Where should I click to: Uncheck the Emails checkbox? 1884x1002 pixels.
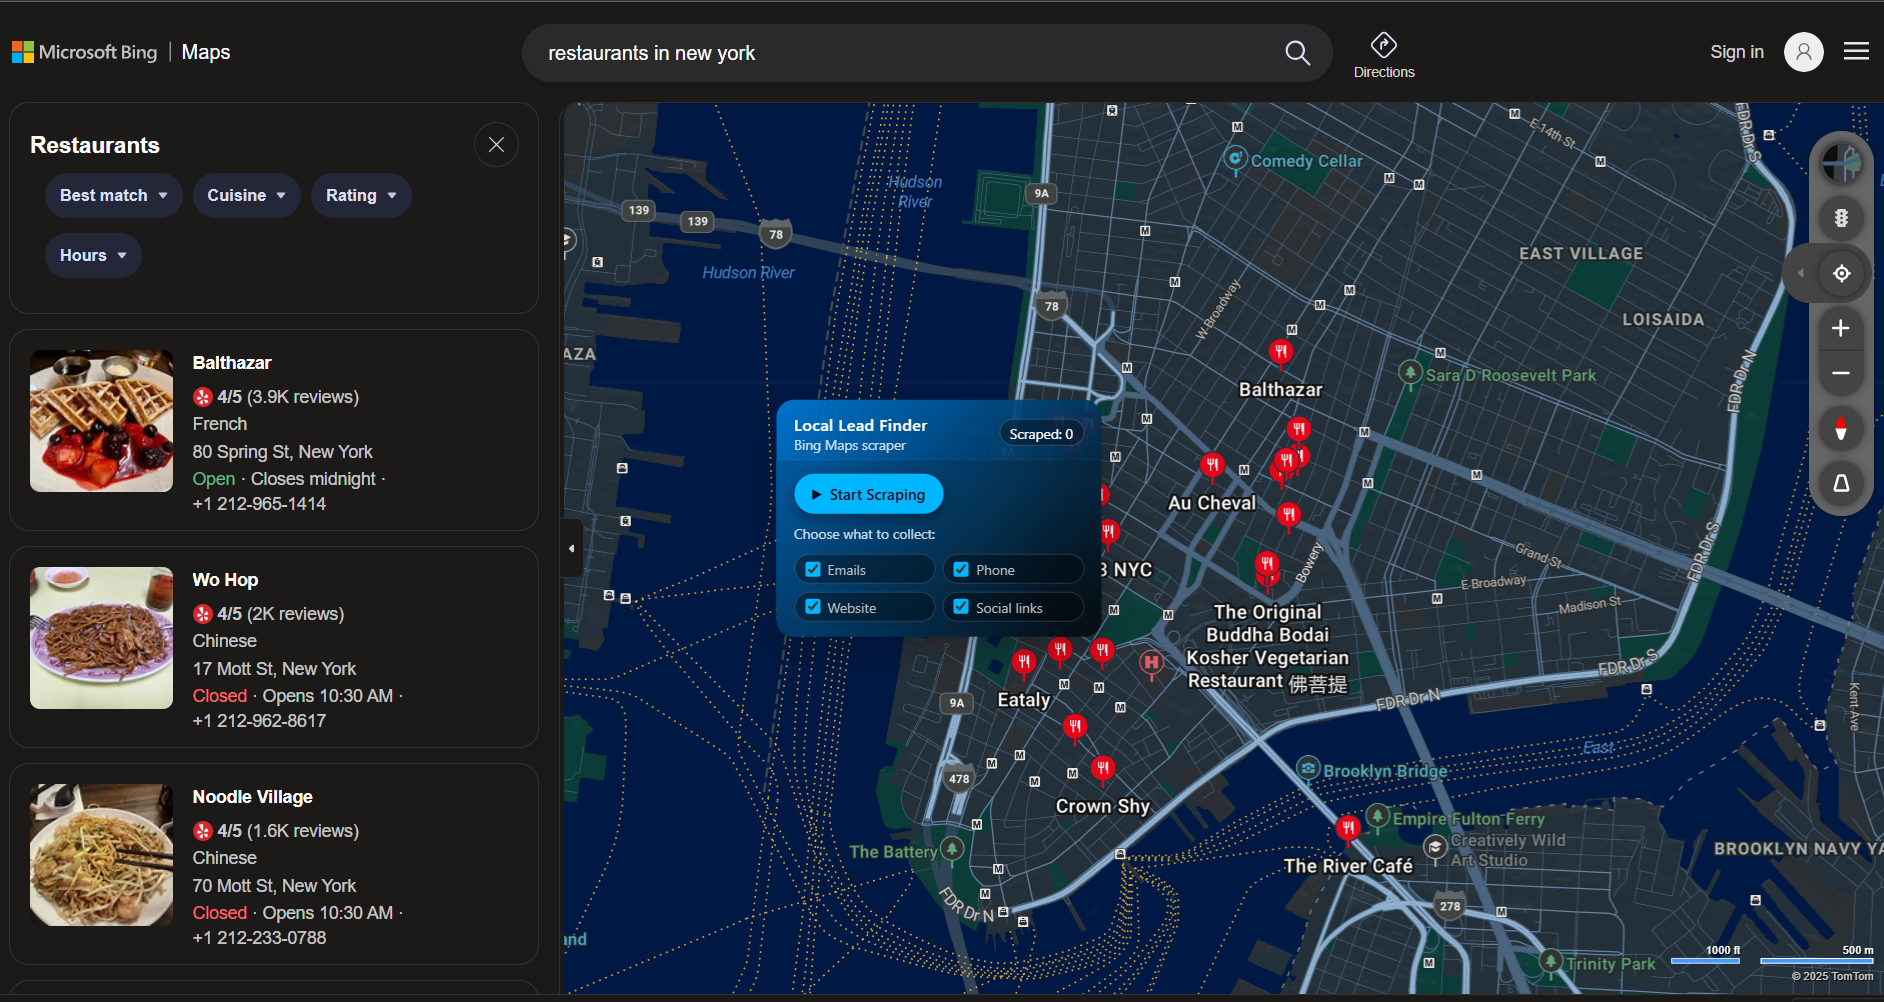click(x=813, y=570)
